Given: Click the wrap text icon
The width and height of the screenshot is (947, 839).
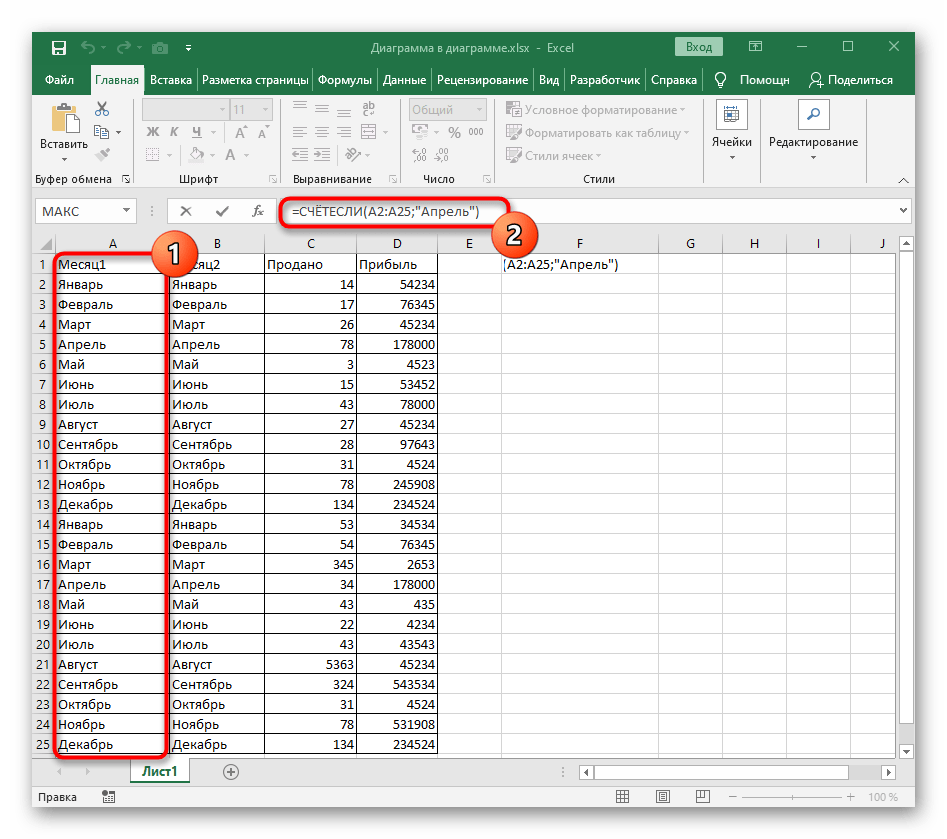Looking at the screenshot, I should pyautogui.click(x=368, y=109).
